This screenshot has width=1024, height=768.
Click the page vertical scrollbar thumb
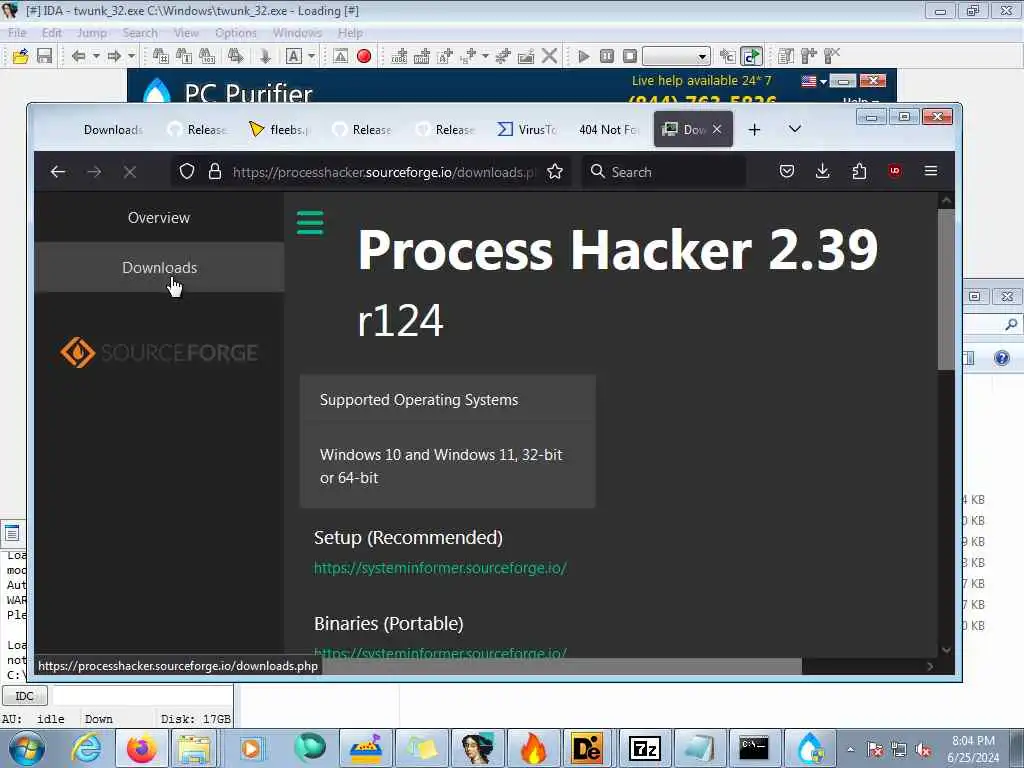946,289
